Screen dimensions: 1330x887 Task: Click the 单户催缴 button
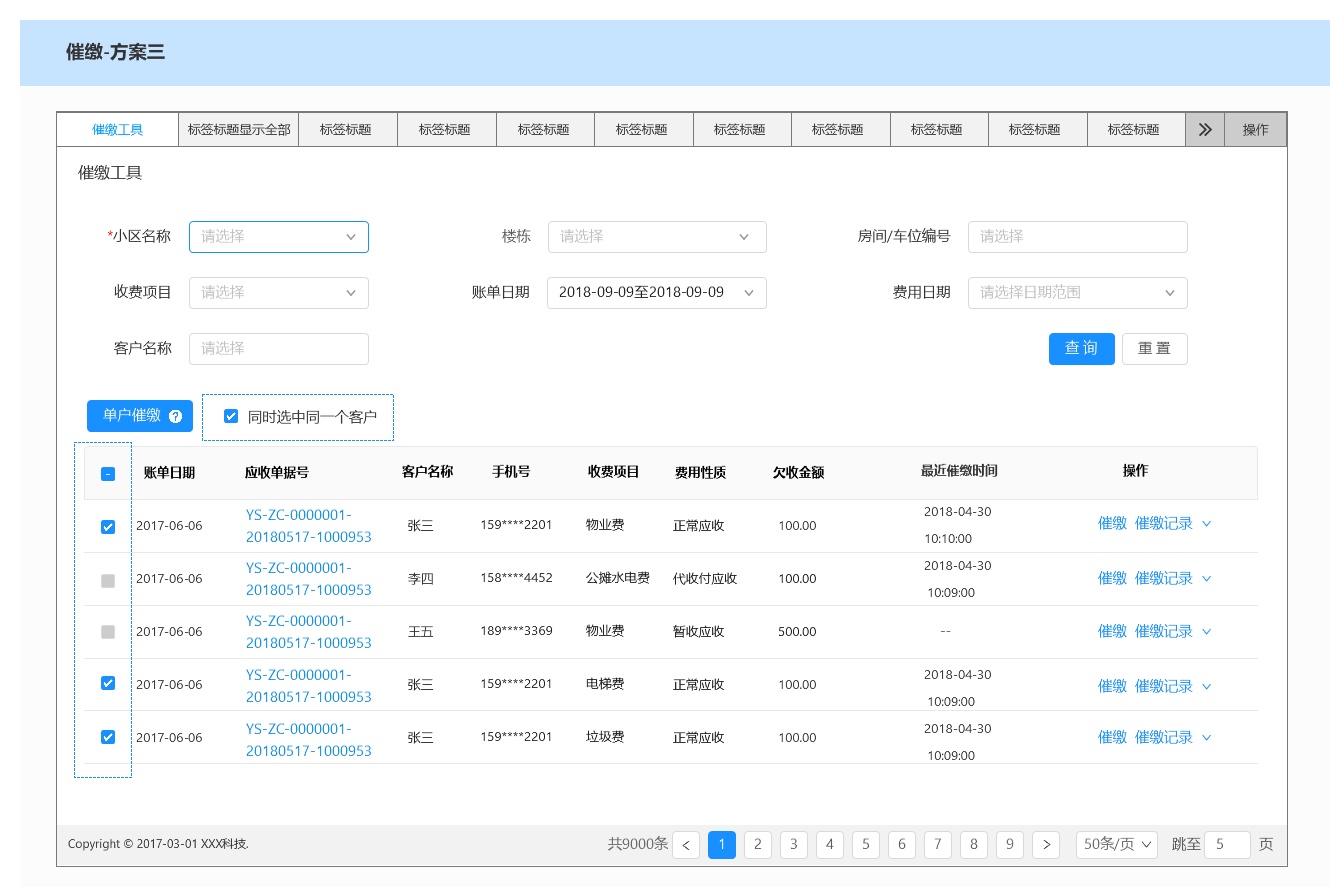(140, 416)
